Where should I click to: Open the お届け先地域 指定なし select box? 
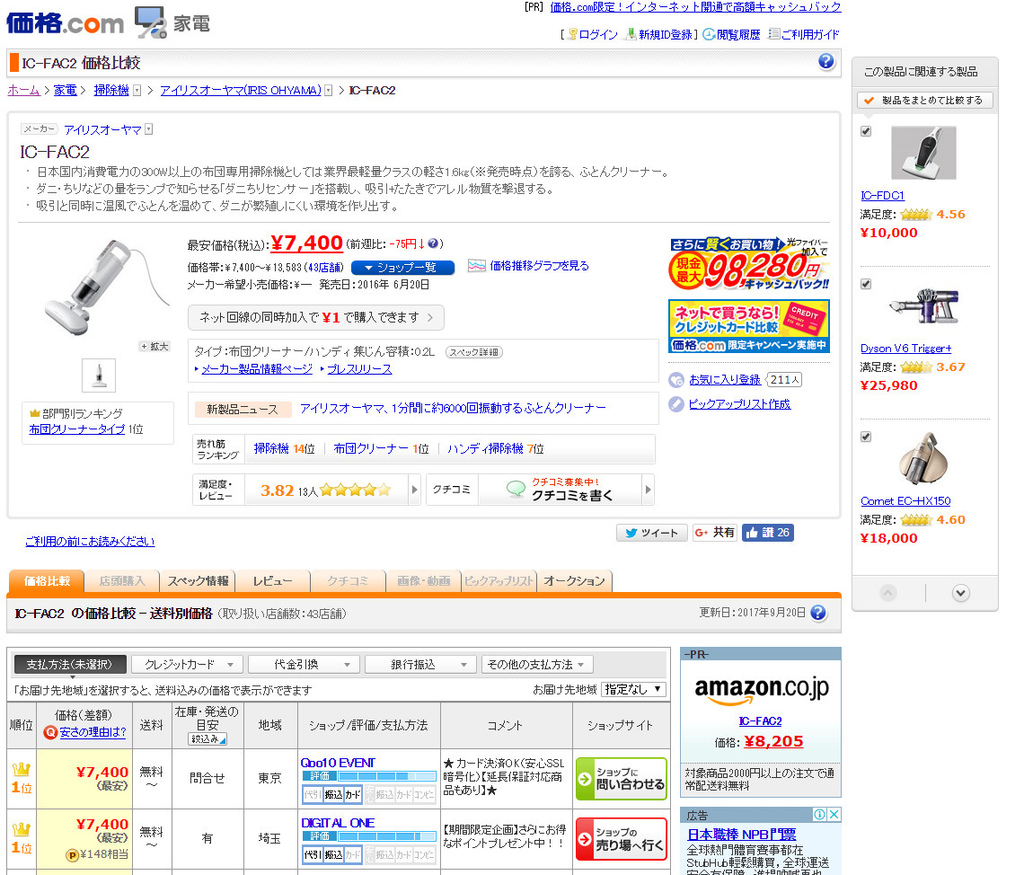click(633, 690)
